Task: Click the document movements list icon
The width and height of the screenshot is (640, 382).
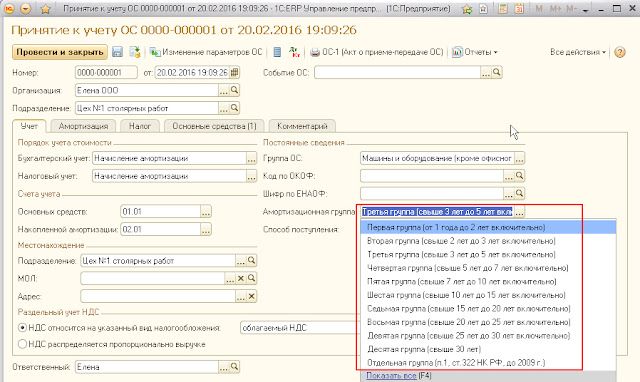Action: tap(277, 52)
